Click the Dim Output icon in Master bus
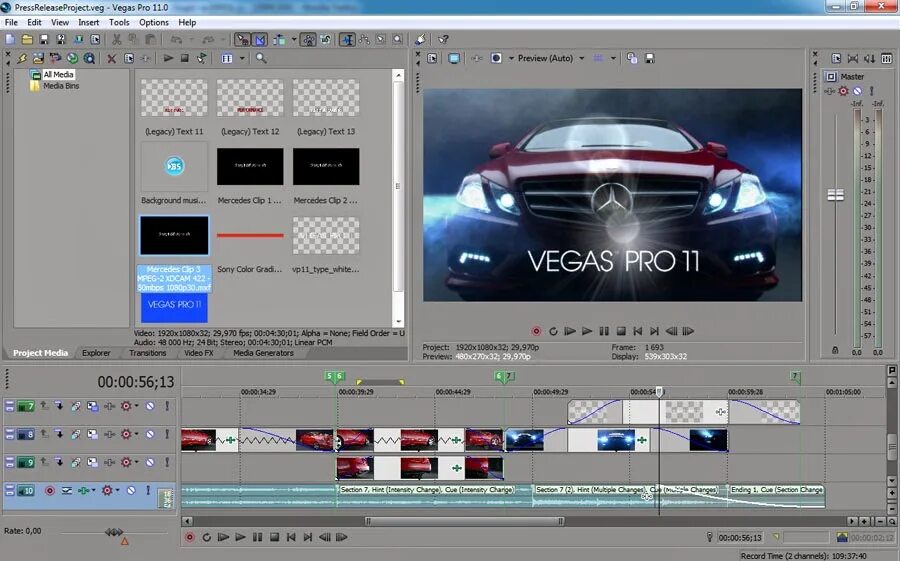 [870, 59]
